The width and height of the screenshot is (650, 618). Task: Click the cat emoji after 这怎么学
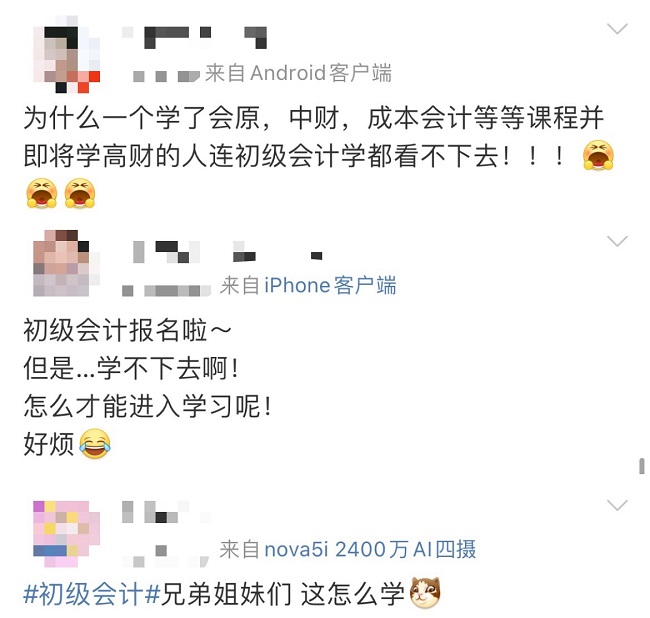(x=425, y=593)
